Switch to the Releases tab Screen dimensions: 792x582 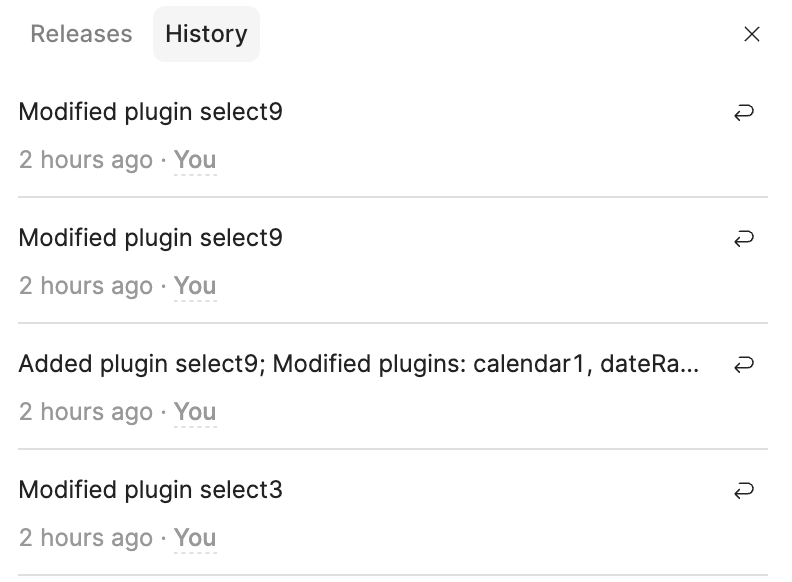pyautogui.click(x=81, y=34)
